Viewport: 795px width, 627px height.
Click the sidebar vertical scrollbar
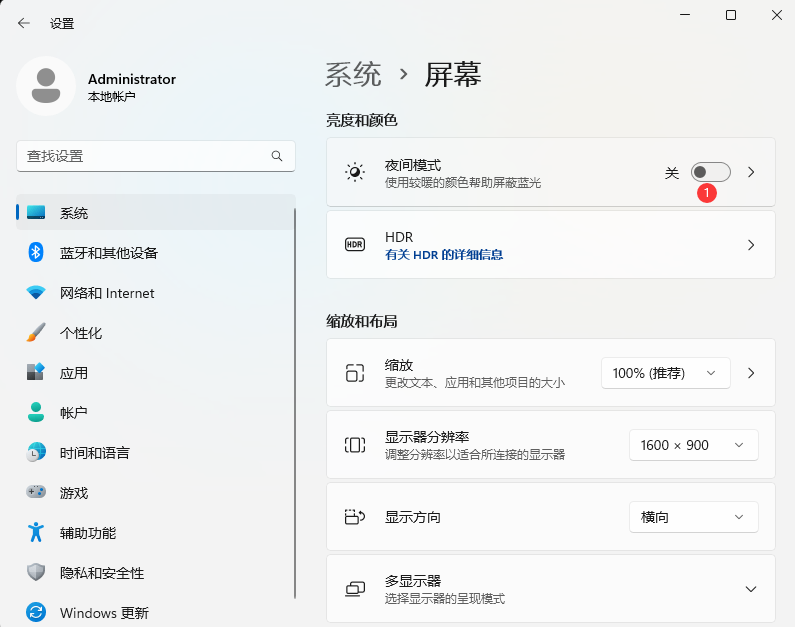pos(295,403)
